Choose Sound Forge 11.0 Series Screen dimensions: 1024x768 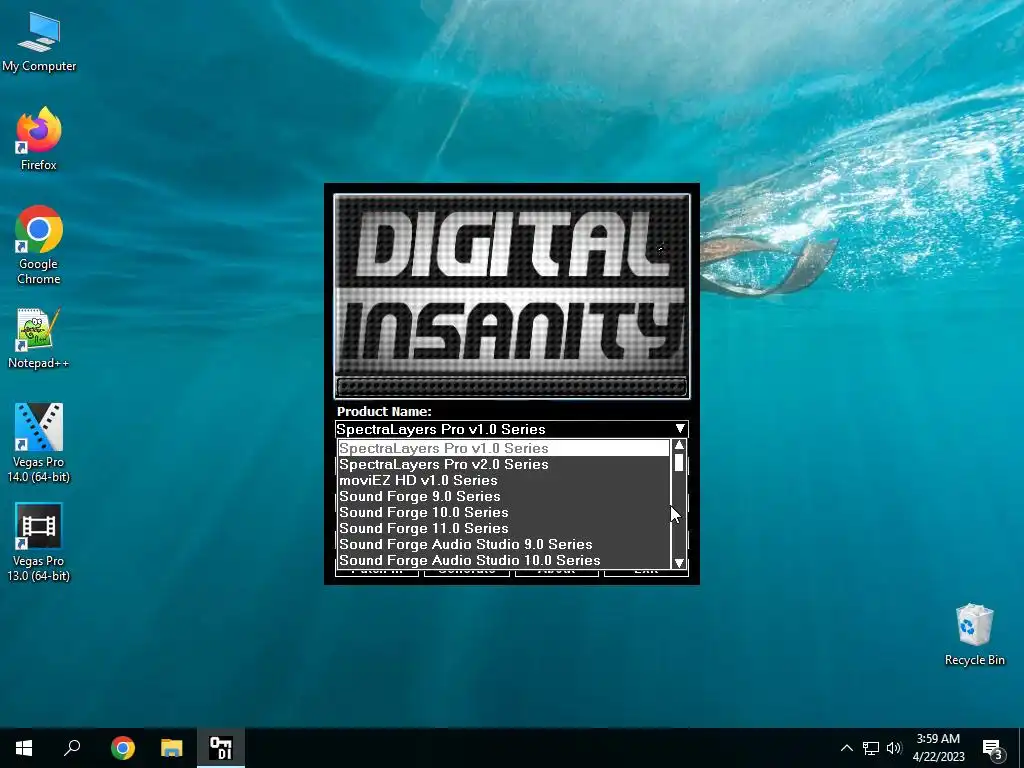504,528
